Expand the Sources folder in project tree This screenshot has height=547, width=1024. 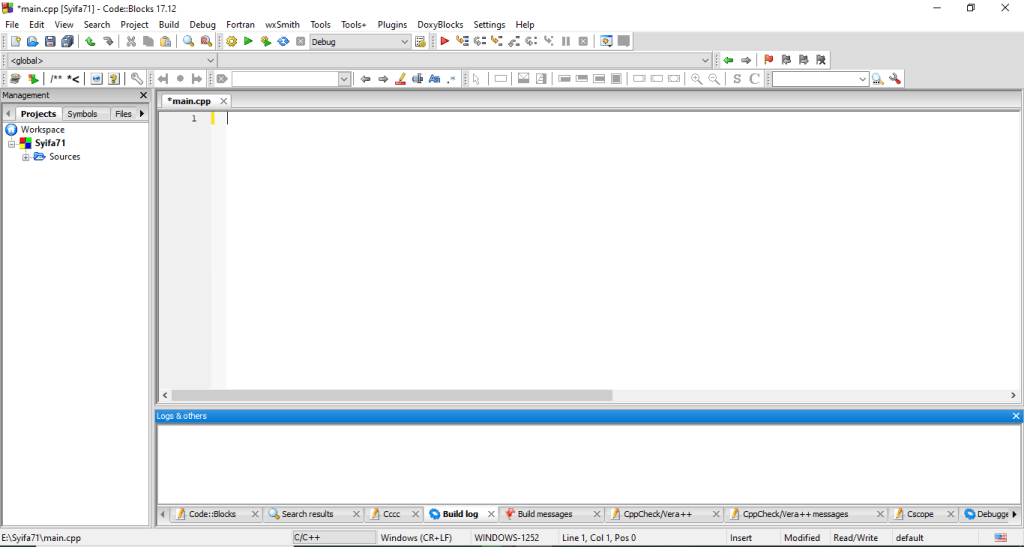(26, 157)
